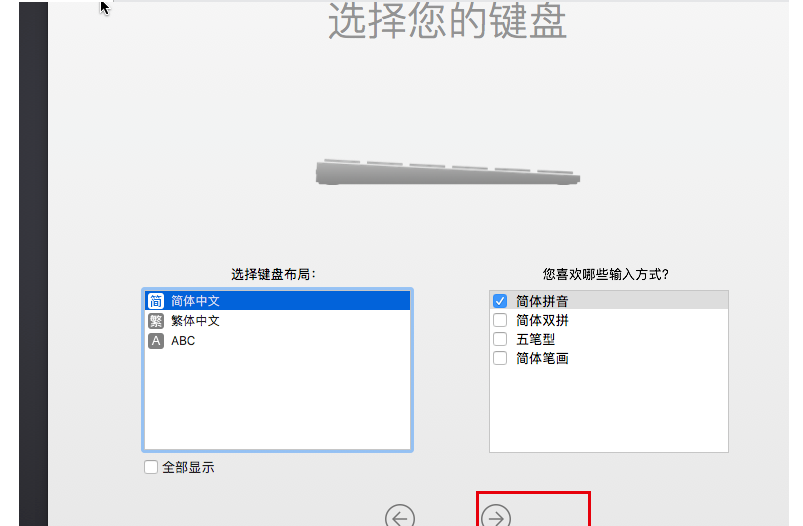Click the 简体拼音 label text
Screen dimensions: 803x526
(542, 301)
